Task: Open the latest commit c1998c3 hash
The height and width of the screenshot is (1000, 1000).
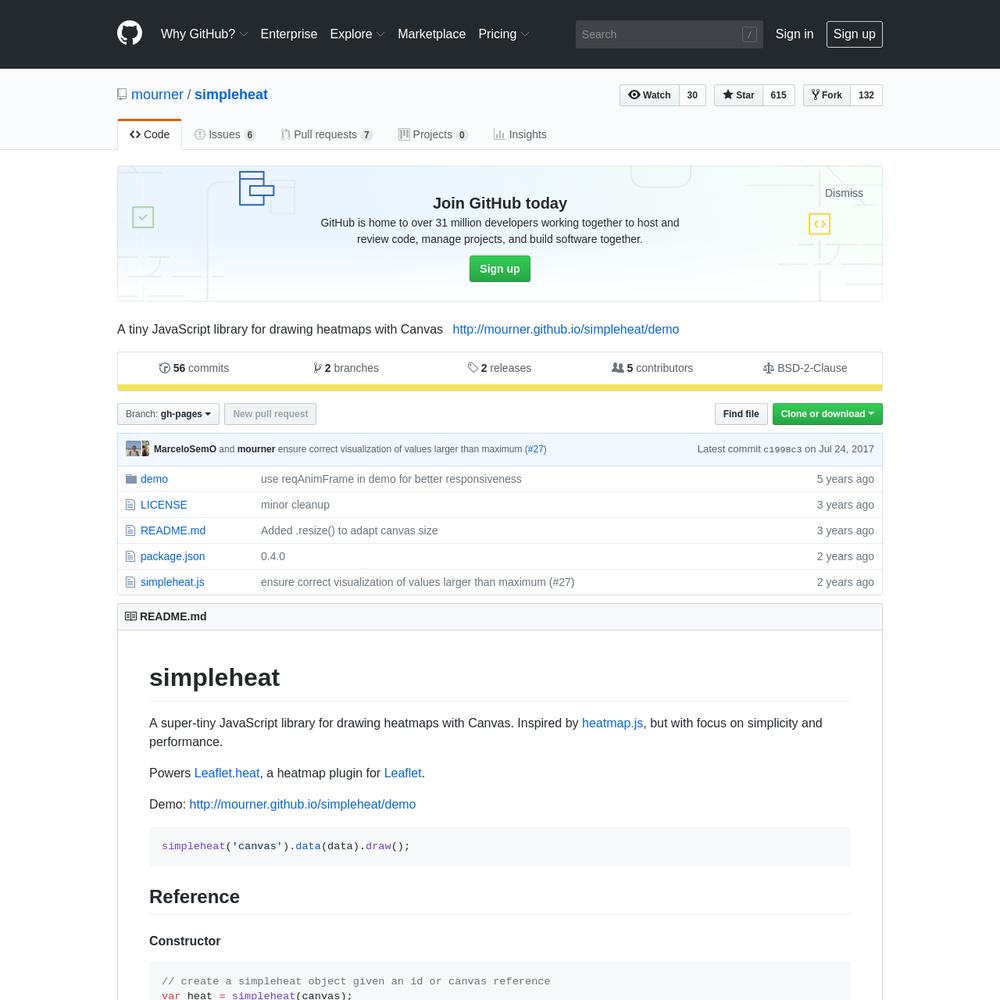Action: (783, 450)
